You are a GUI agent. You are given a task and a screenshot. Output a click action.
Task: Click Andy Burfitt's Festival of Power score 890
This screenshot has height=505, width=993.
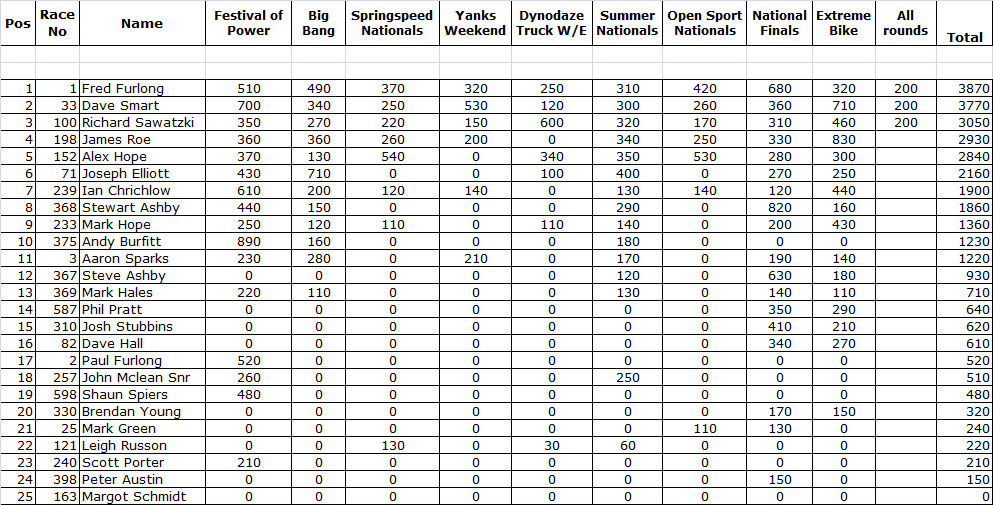(x=248, y=242)
